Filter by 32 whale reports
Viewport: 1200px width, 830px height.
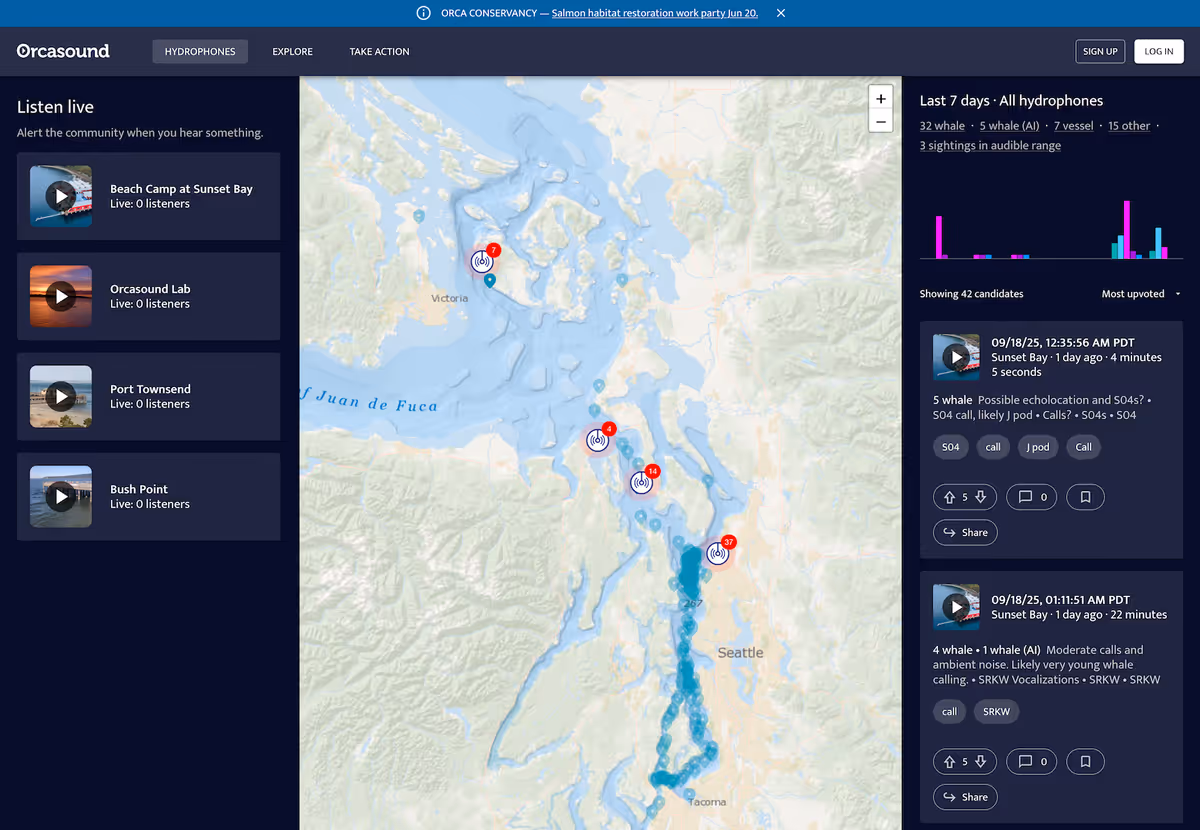[x=942, y=126]
